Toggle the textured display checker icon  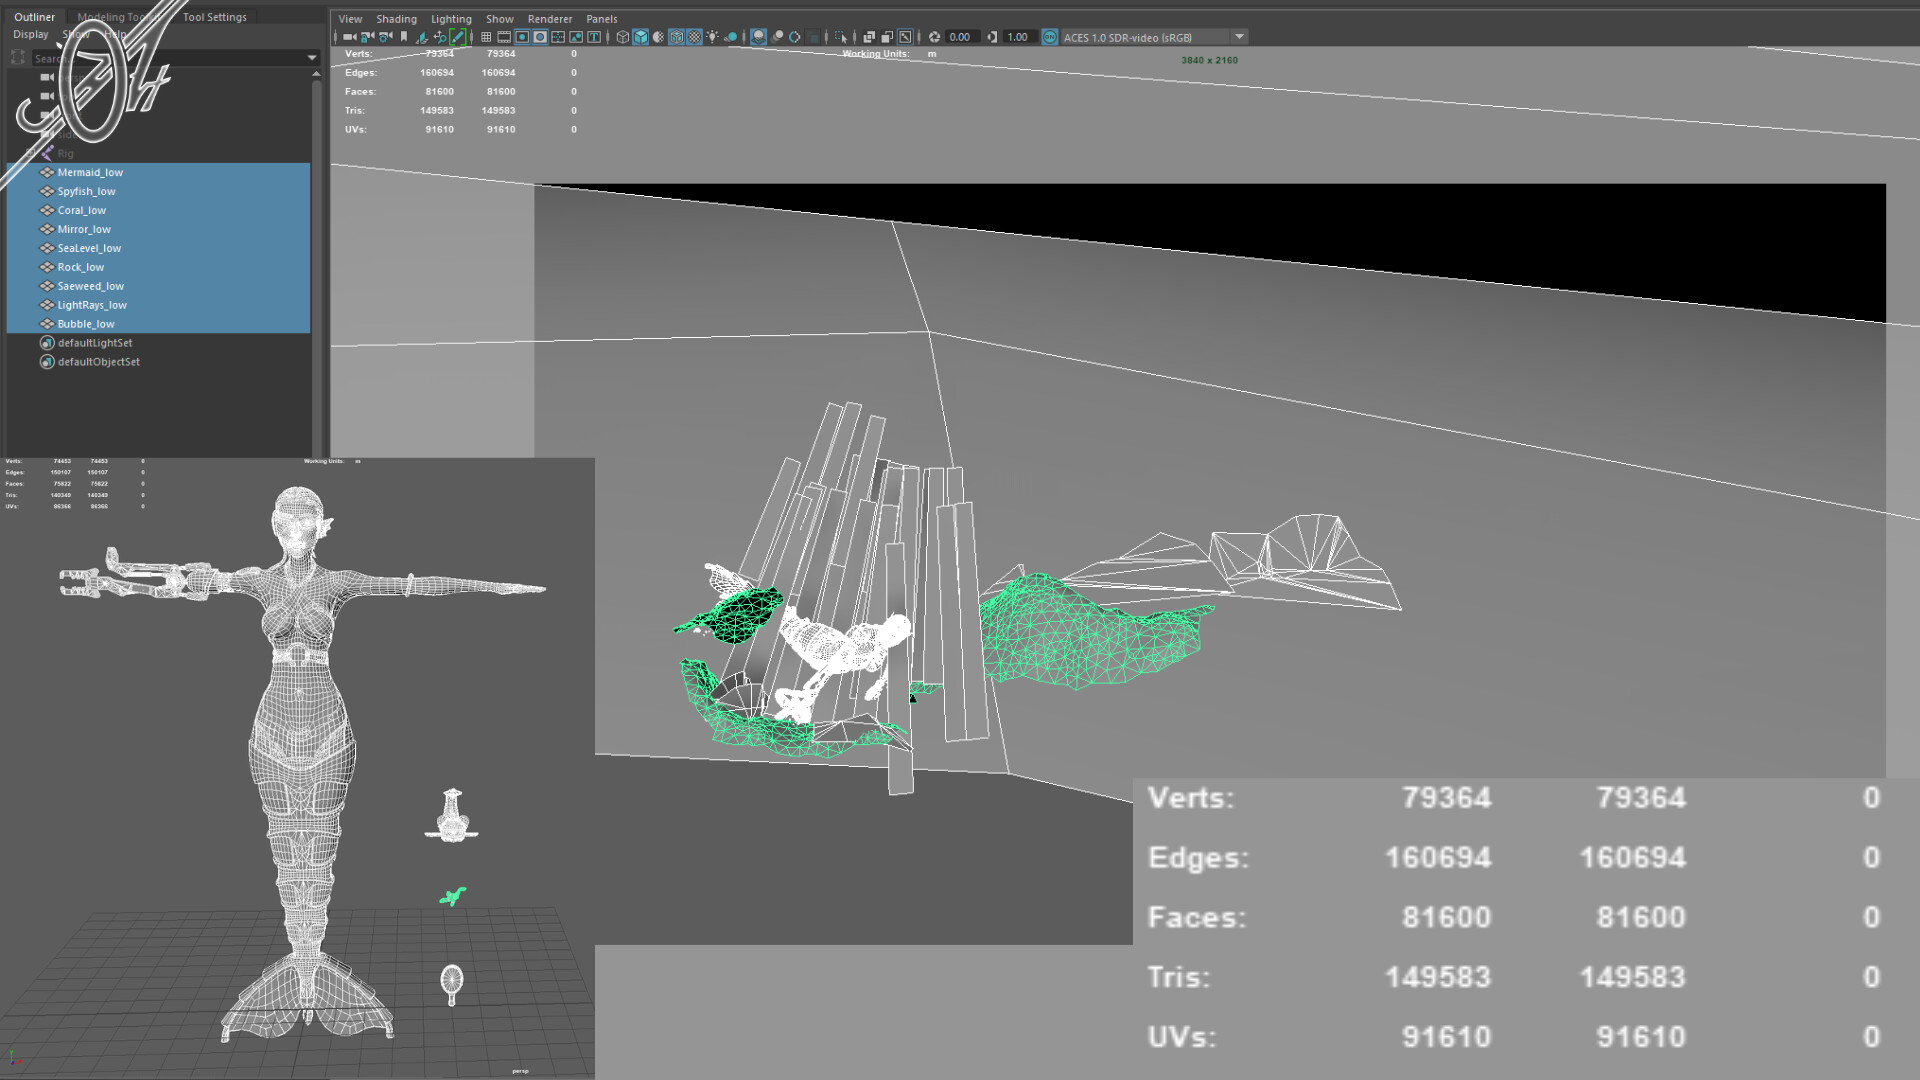[694, 37]
